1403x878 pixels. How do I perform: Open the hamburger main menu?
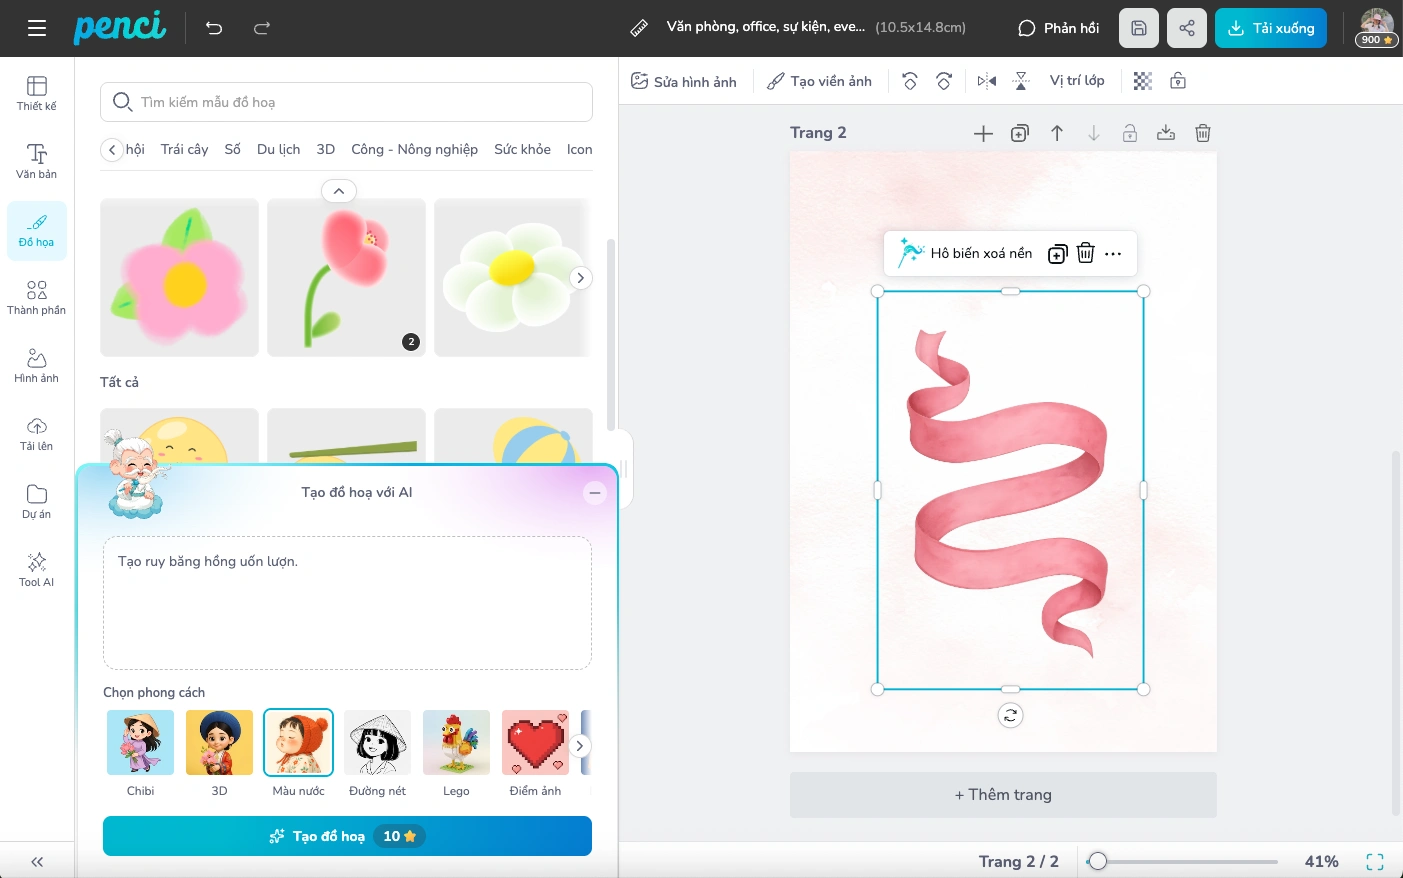[37, 28]
